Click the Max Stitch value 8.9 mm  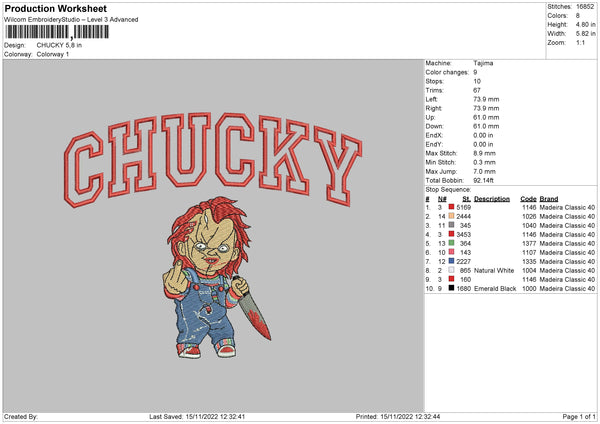click(484, 153)
